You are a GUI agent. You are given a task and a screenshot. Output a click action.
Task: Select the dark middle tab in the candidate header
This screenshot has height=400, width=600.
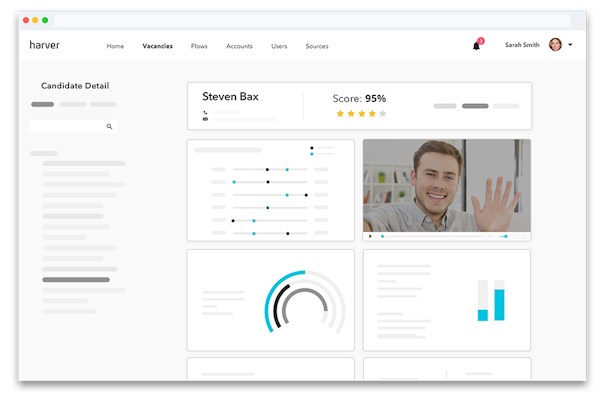(475, 106)
